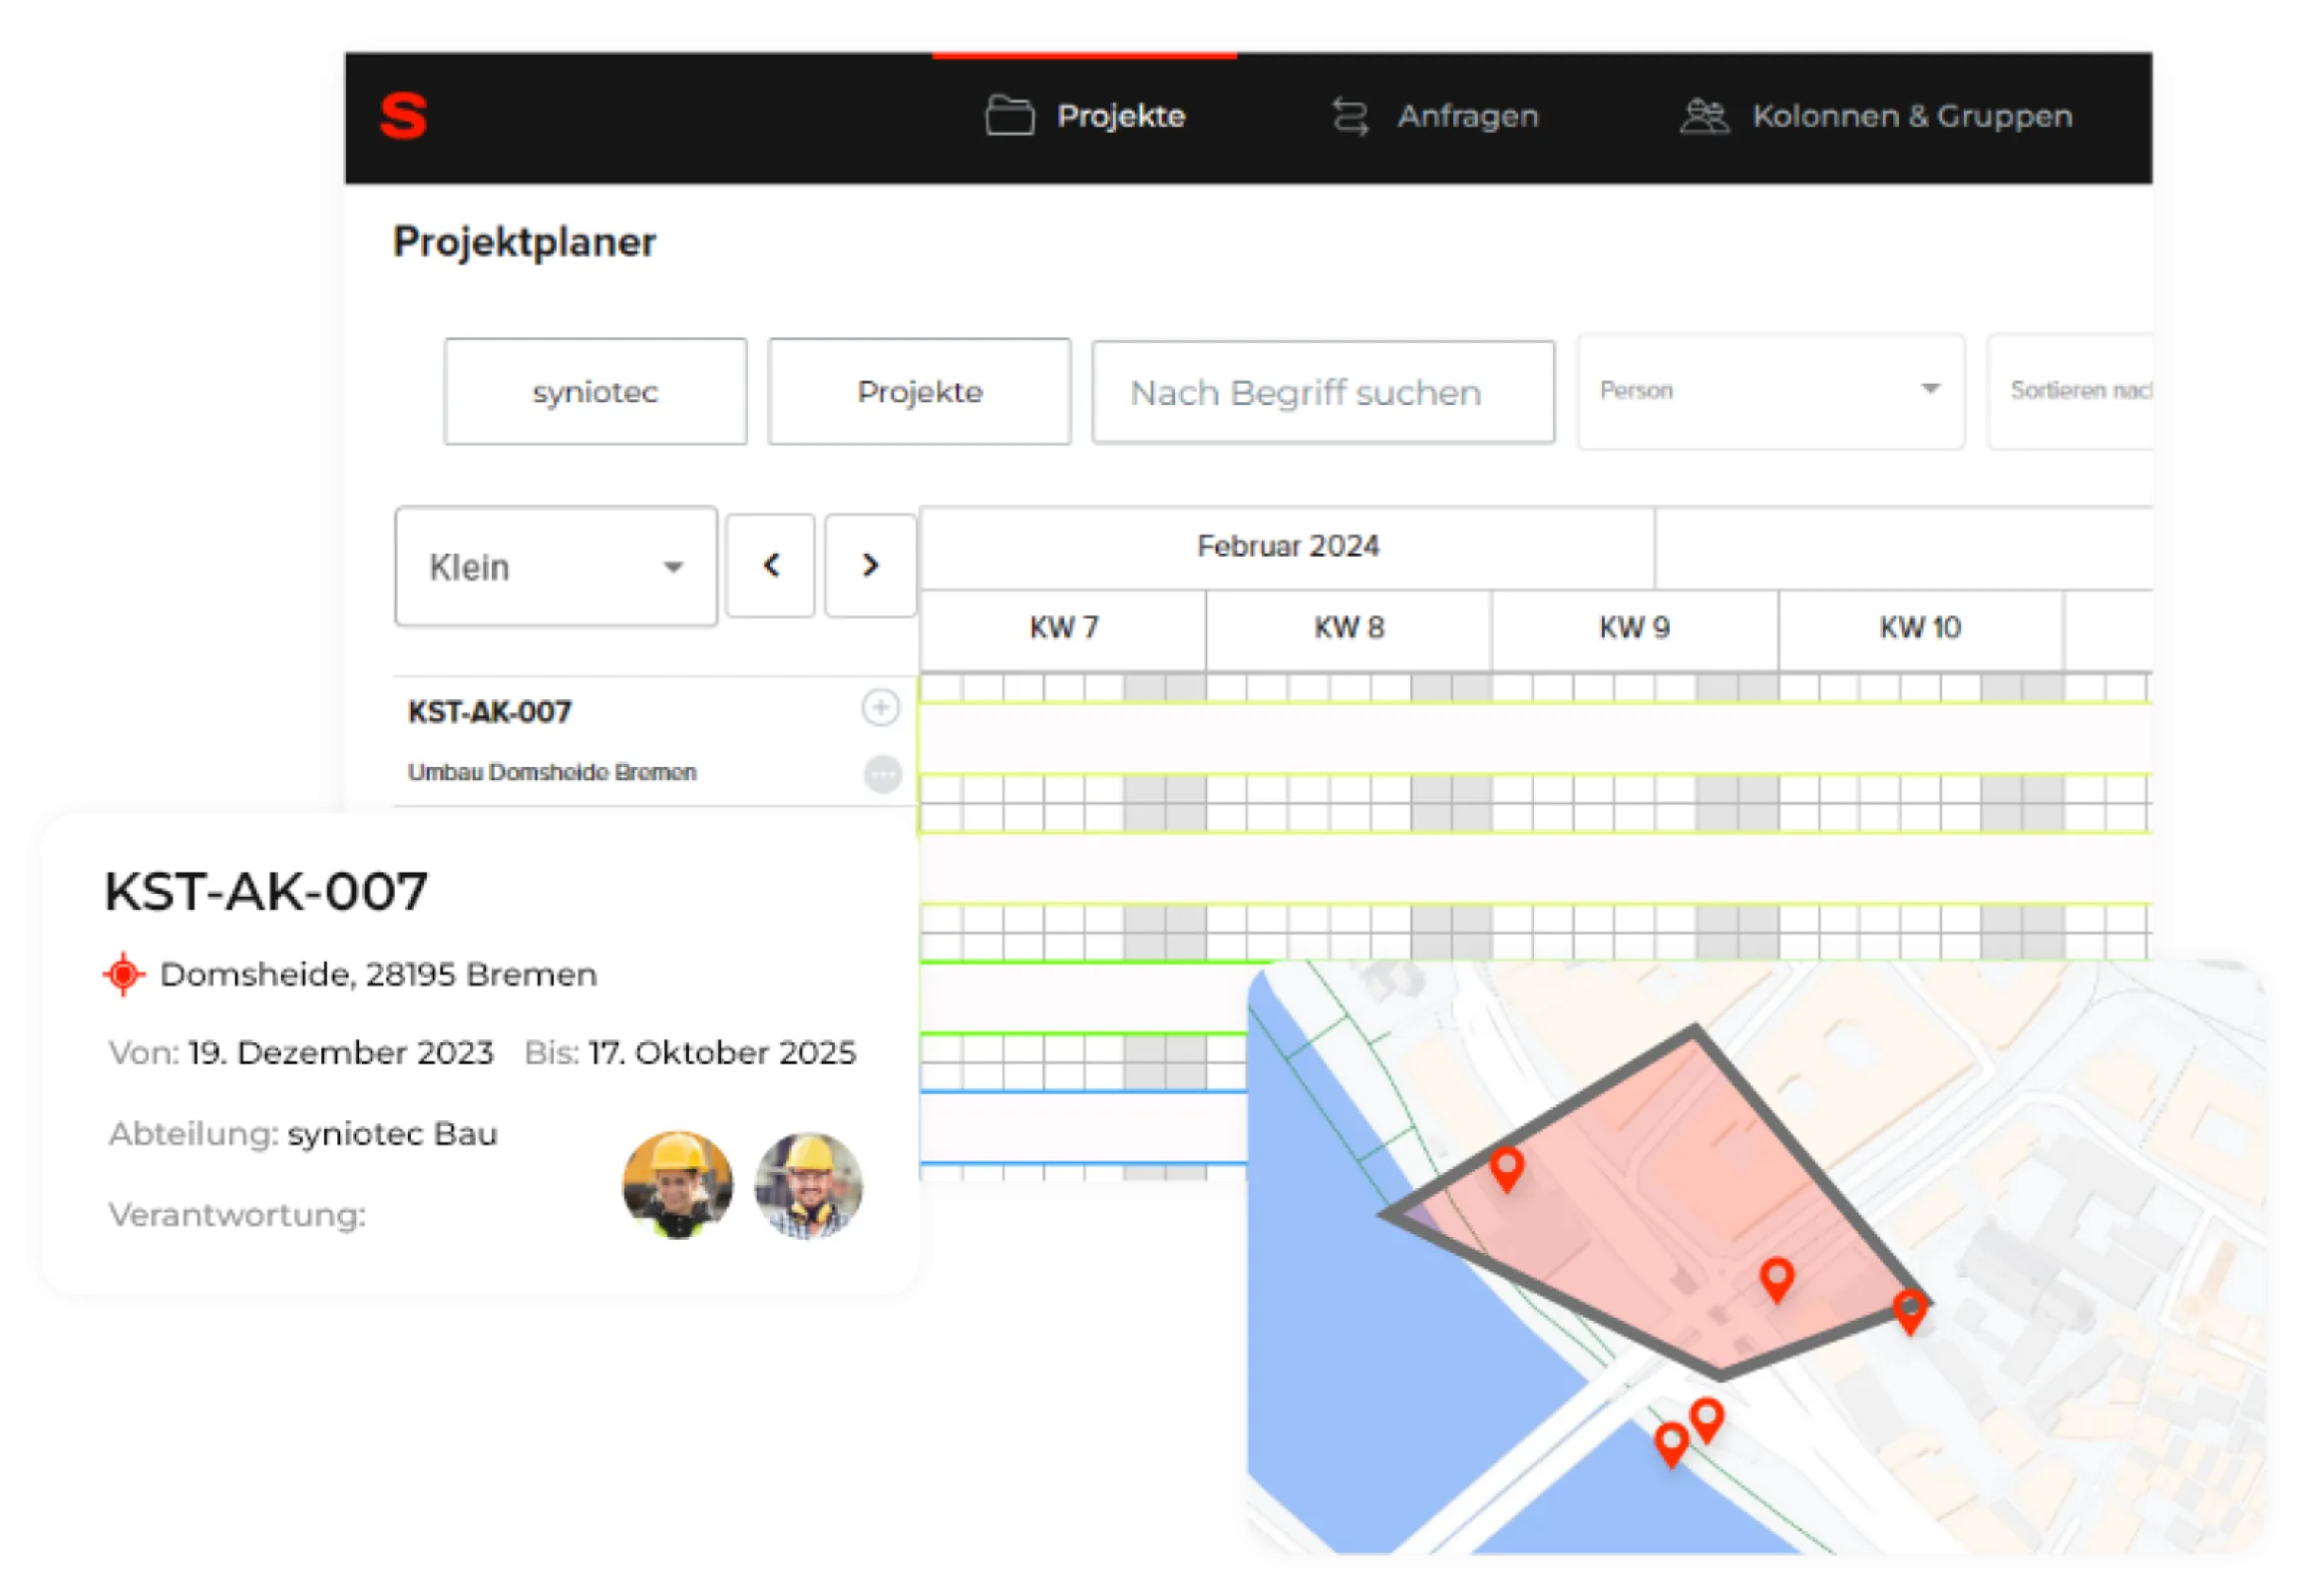Screen dimensions: 2307x1596
Task: Navigate to the previous time period
Action: [x=770, y=565]
